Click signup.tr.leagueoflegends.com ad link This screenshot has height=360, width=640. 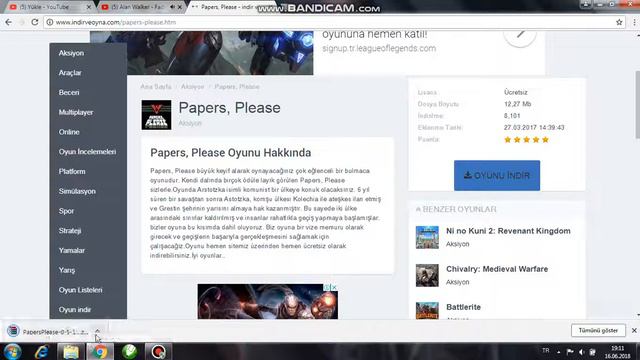379,48
